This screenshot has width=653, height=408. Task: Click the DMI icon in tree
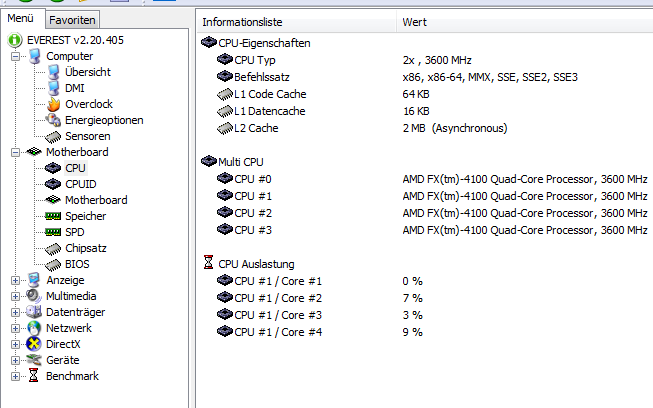(53, 88)
